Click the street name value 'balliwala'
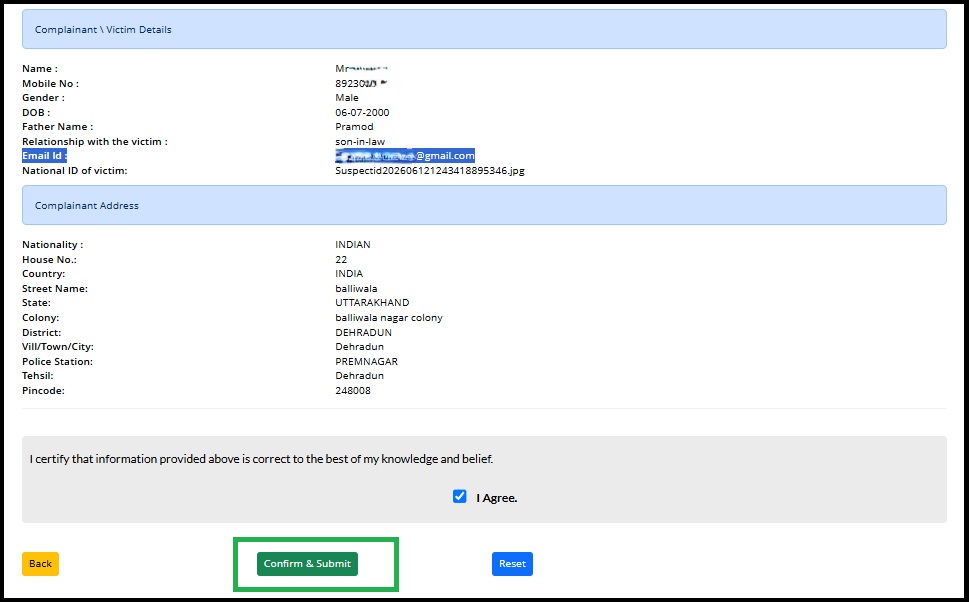The height and width of the screenshot is (602, 969). pyautogui.click(x=356, y=289)
